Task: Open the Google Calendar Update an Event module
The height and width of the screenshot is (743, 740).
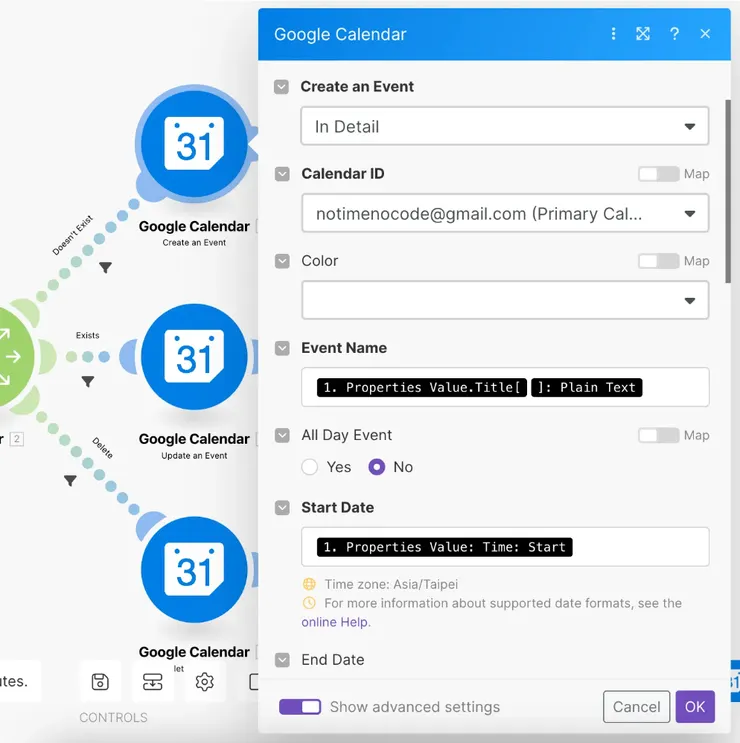Action: [x=194, y=356]
